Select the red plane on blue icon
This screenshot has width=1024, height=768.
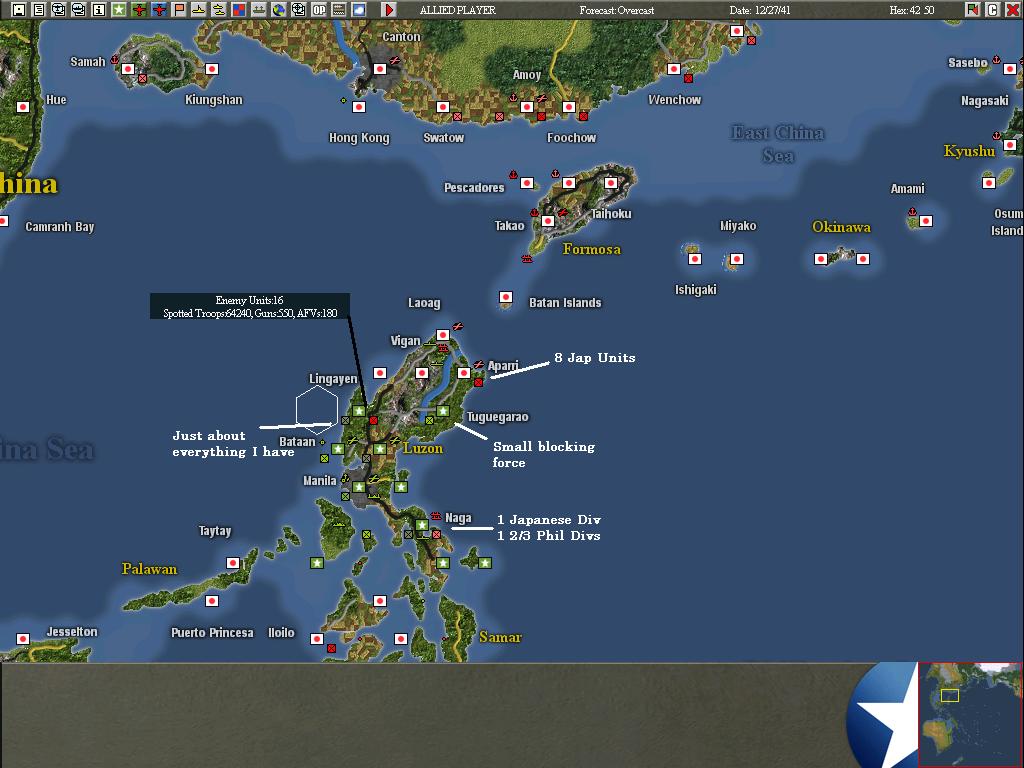(x=159, y=9)
